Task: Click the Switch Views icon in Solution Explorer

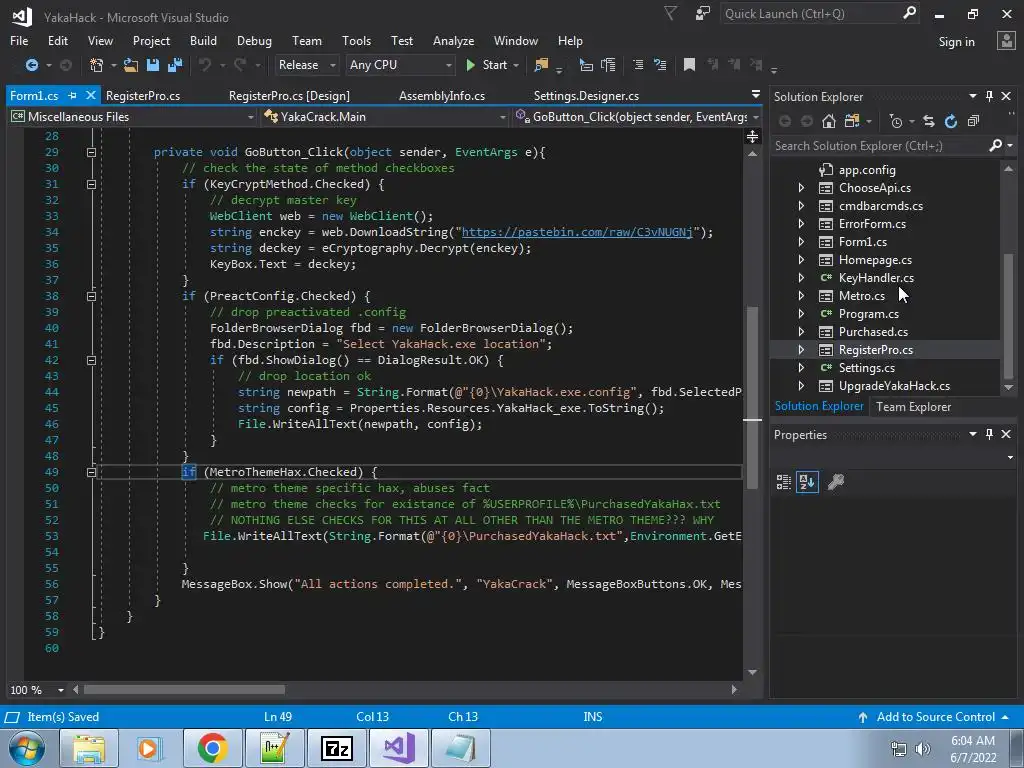Action: point(852,121)
